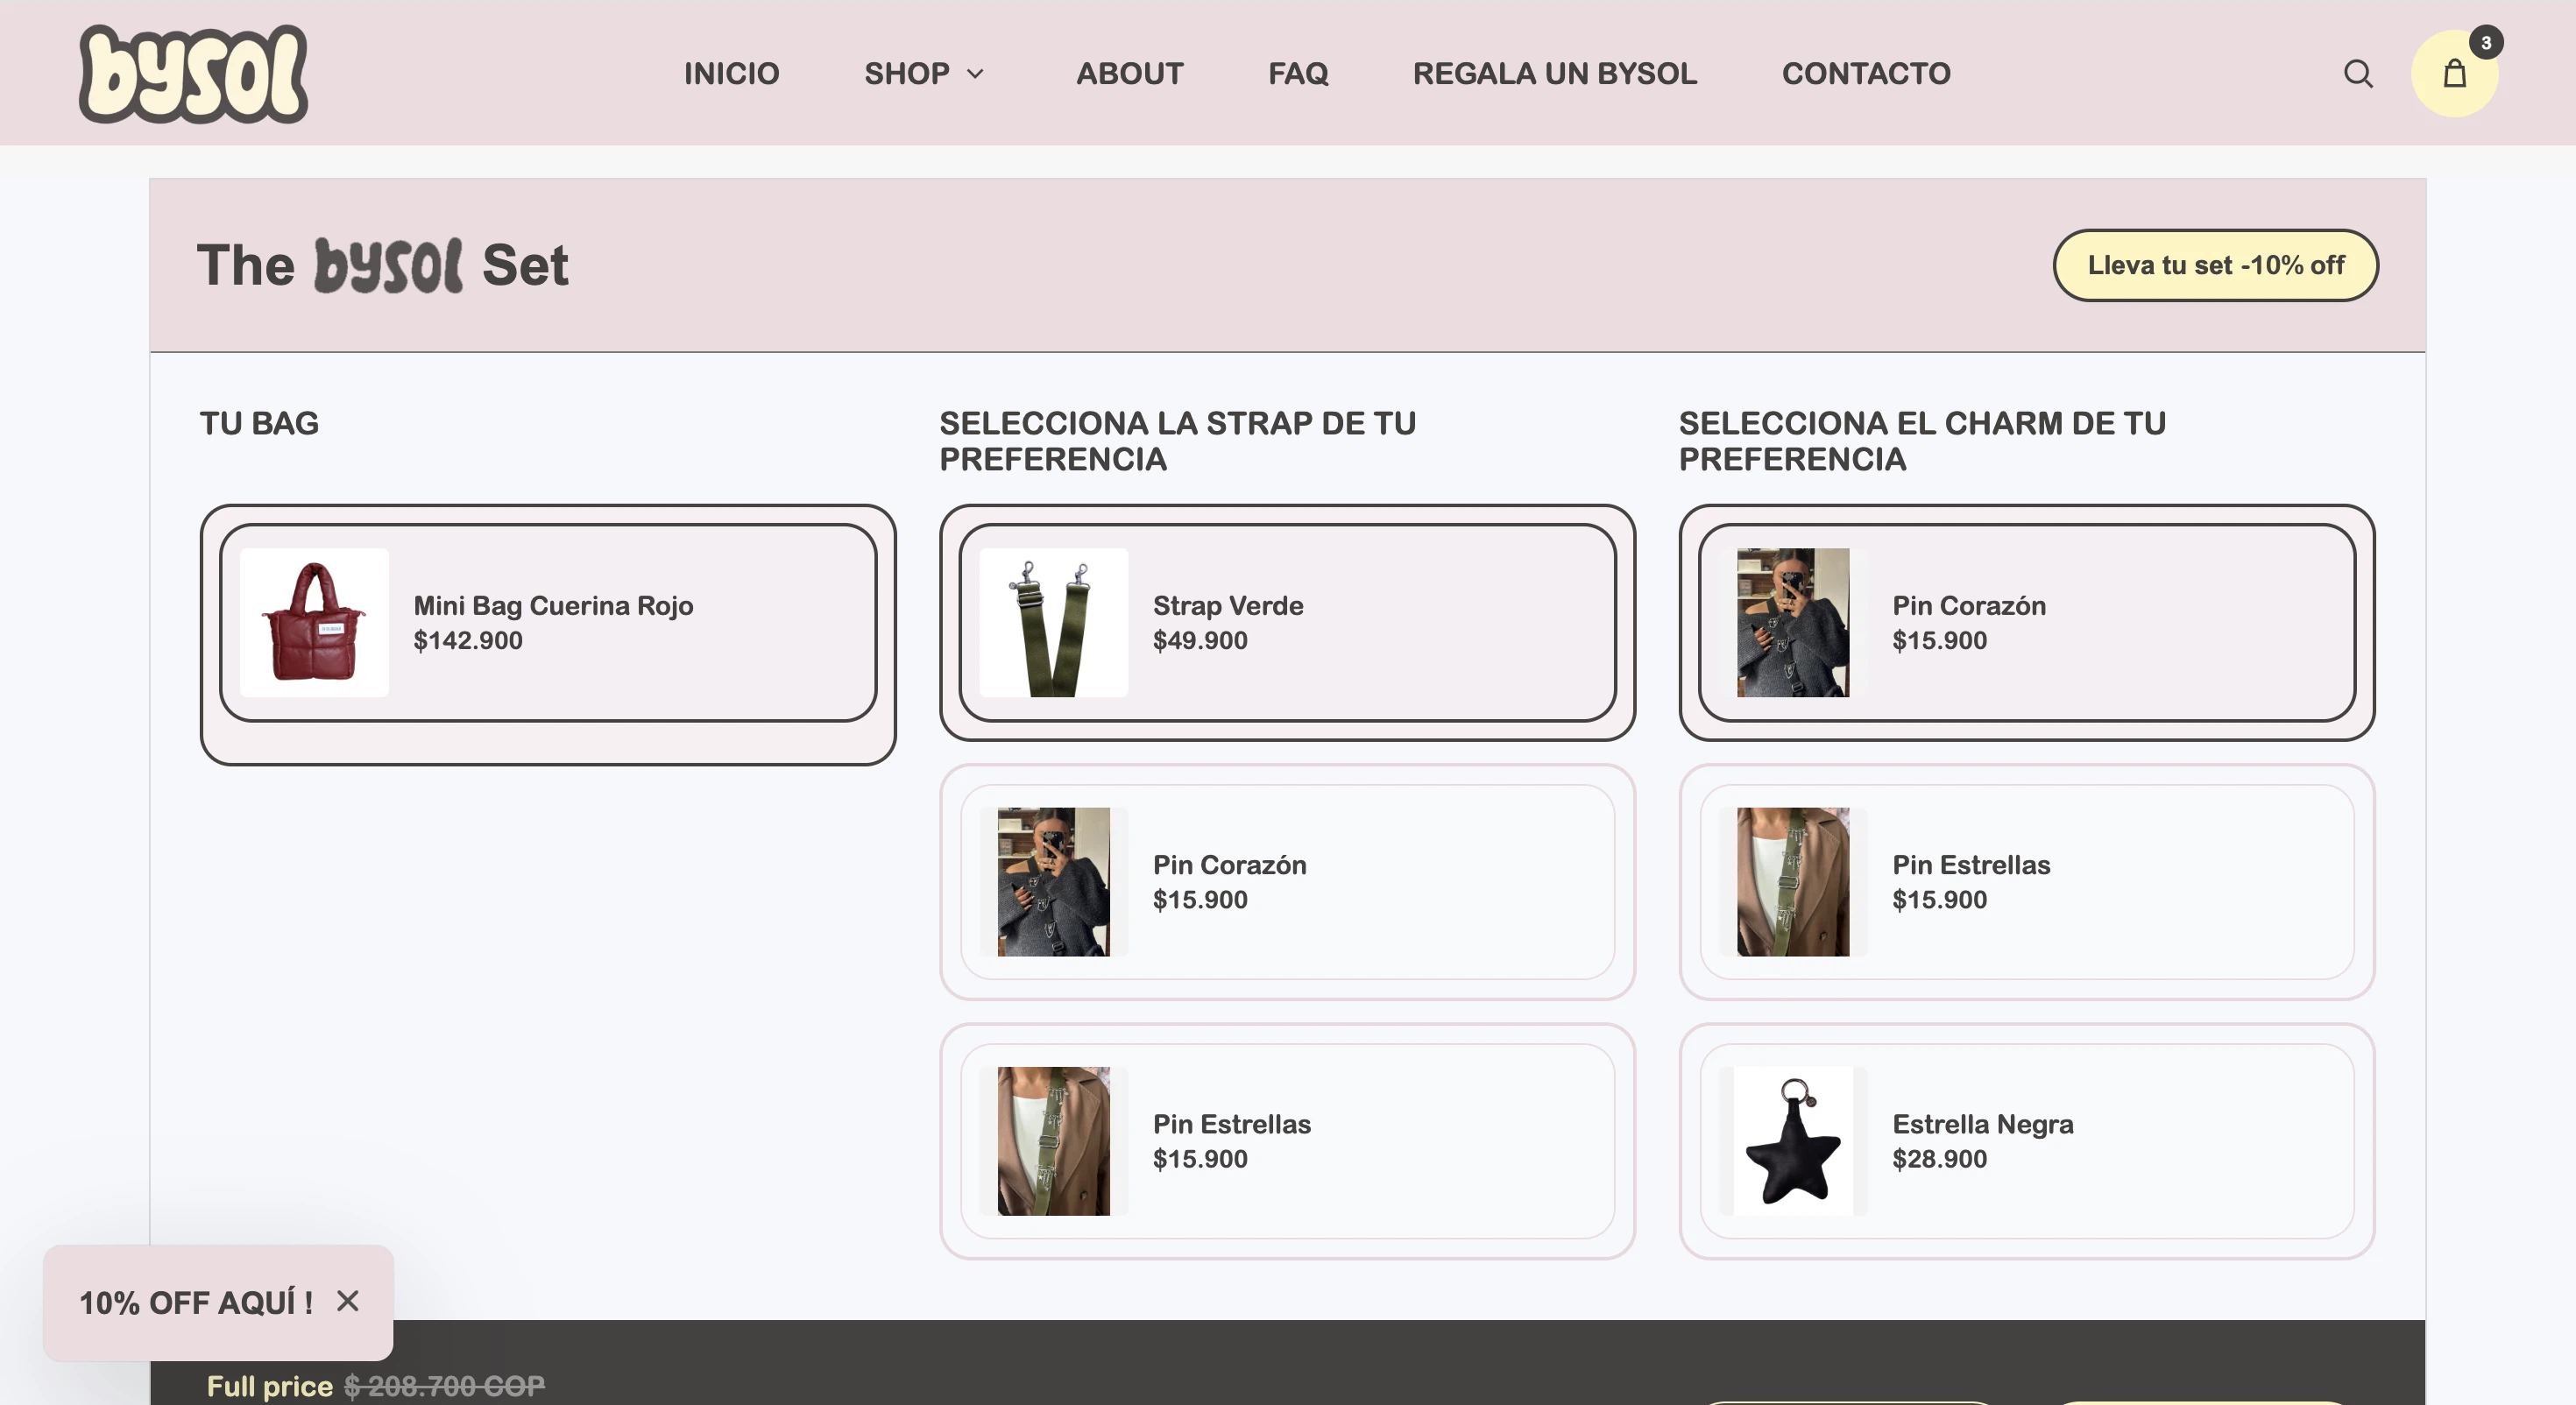Open the ABOUT page
The height and width of the screenshot is (1405, 2576).
(1129, 74)
